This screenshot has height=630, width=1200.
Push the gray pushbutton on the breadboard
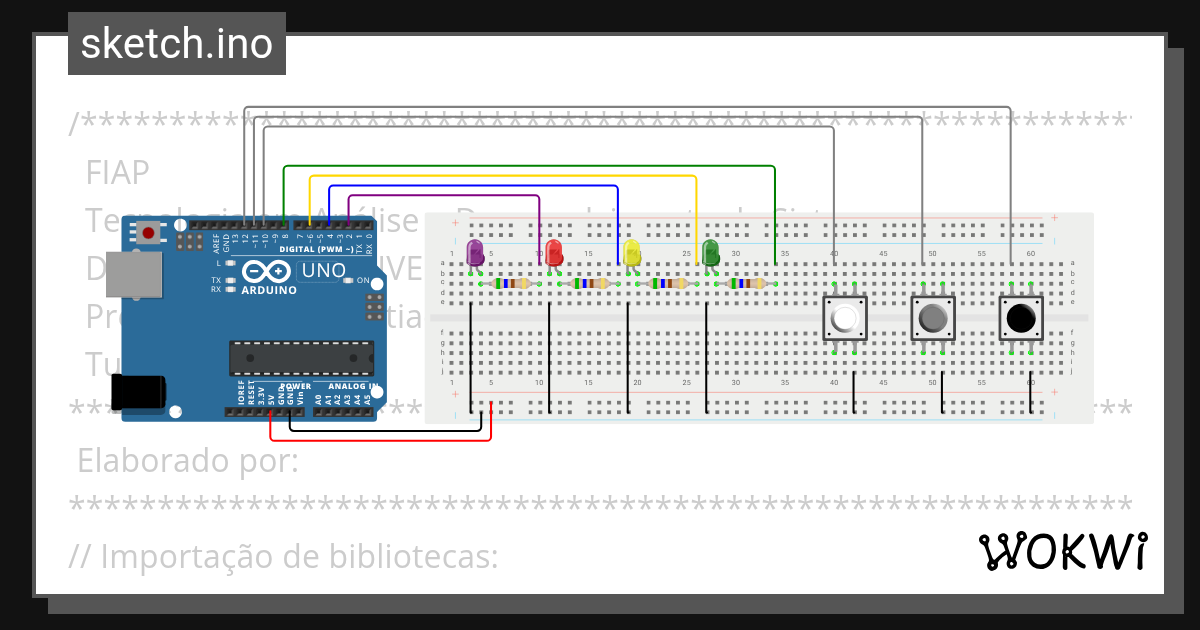[x=932, y=319]
